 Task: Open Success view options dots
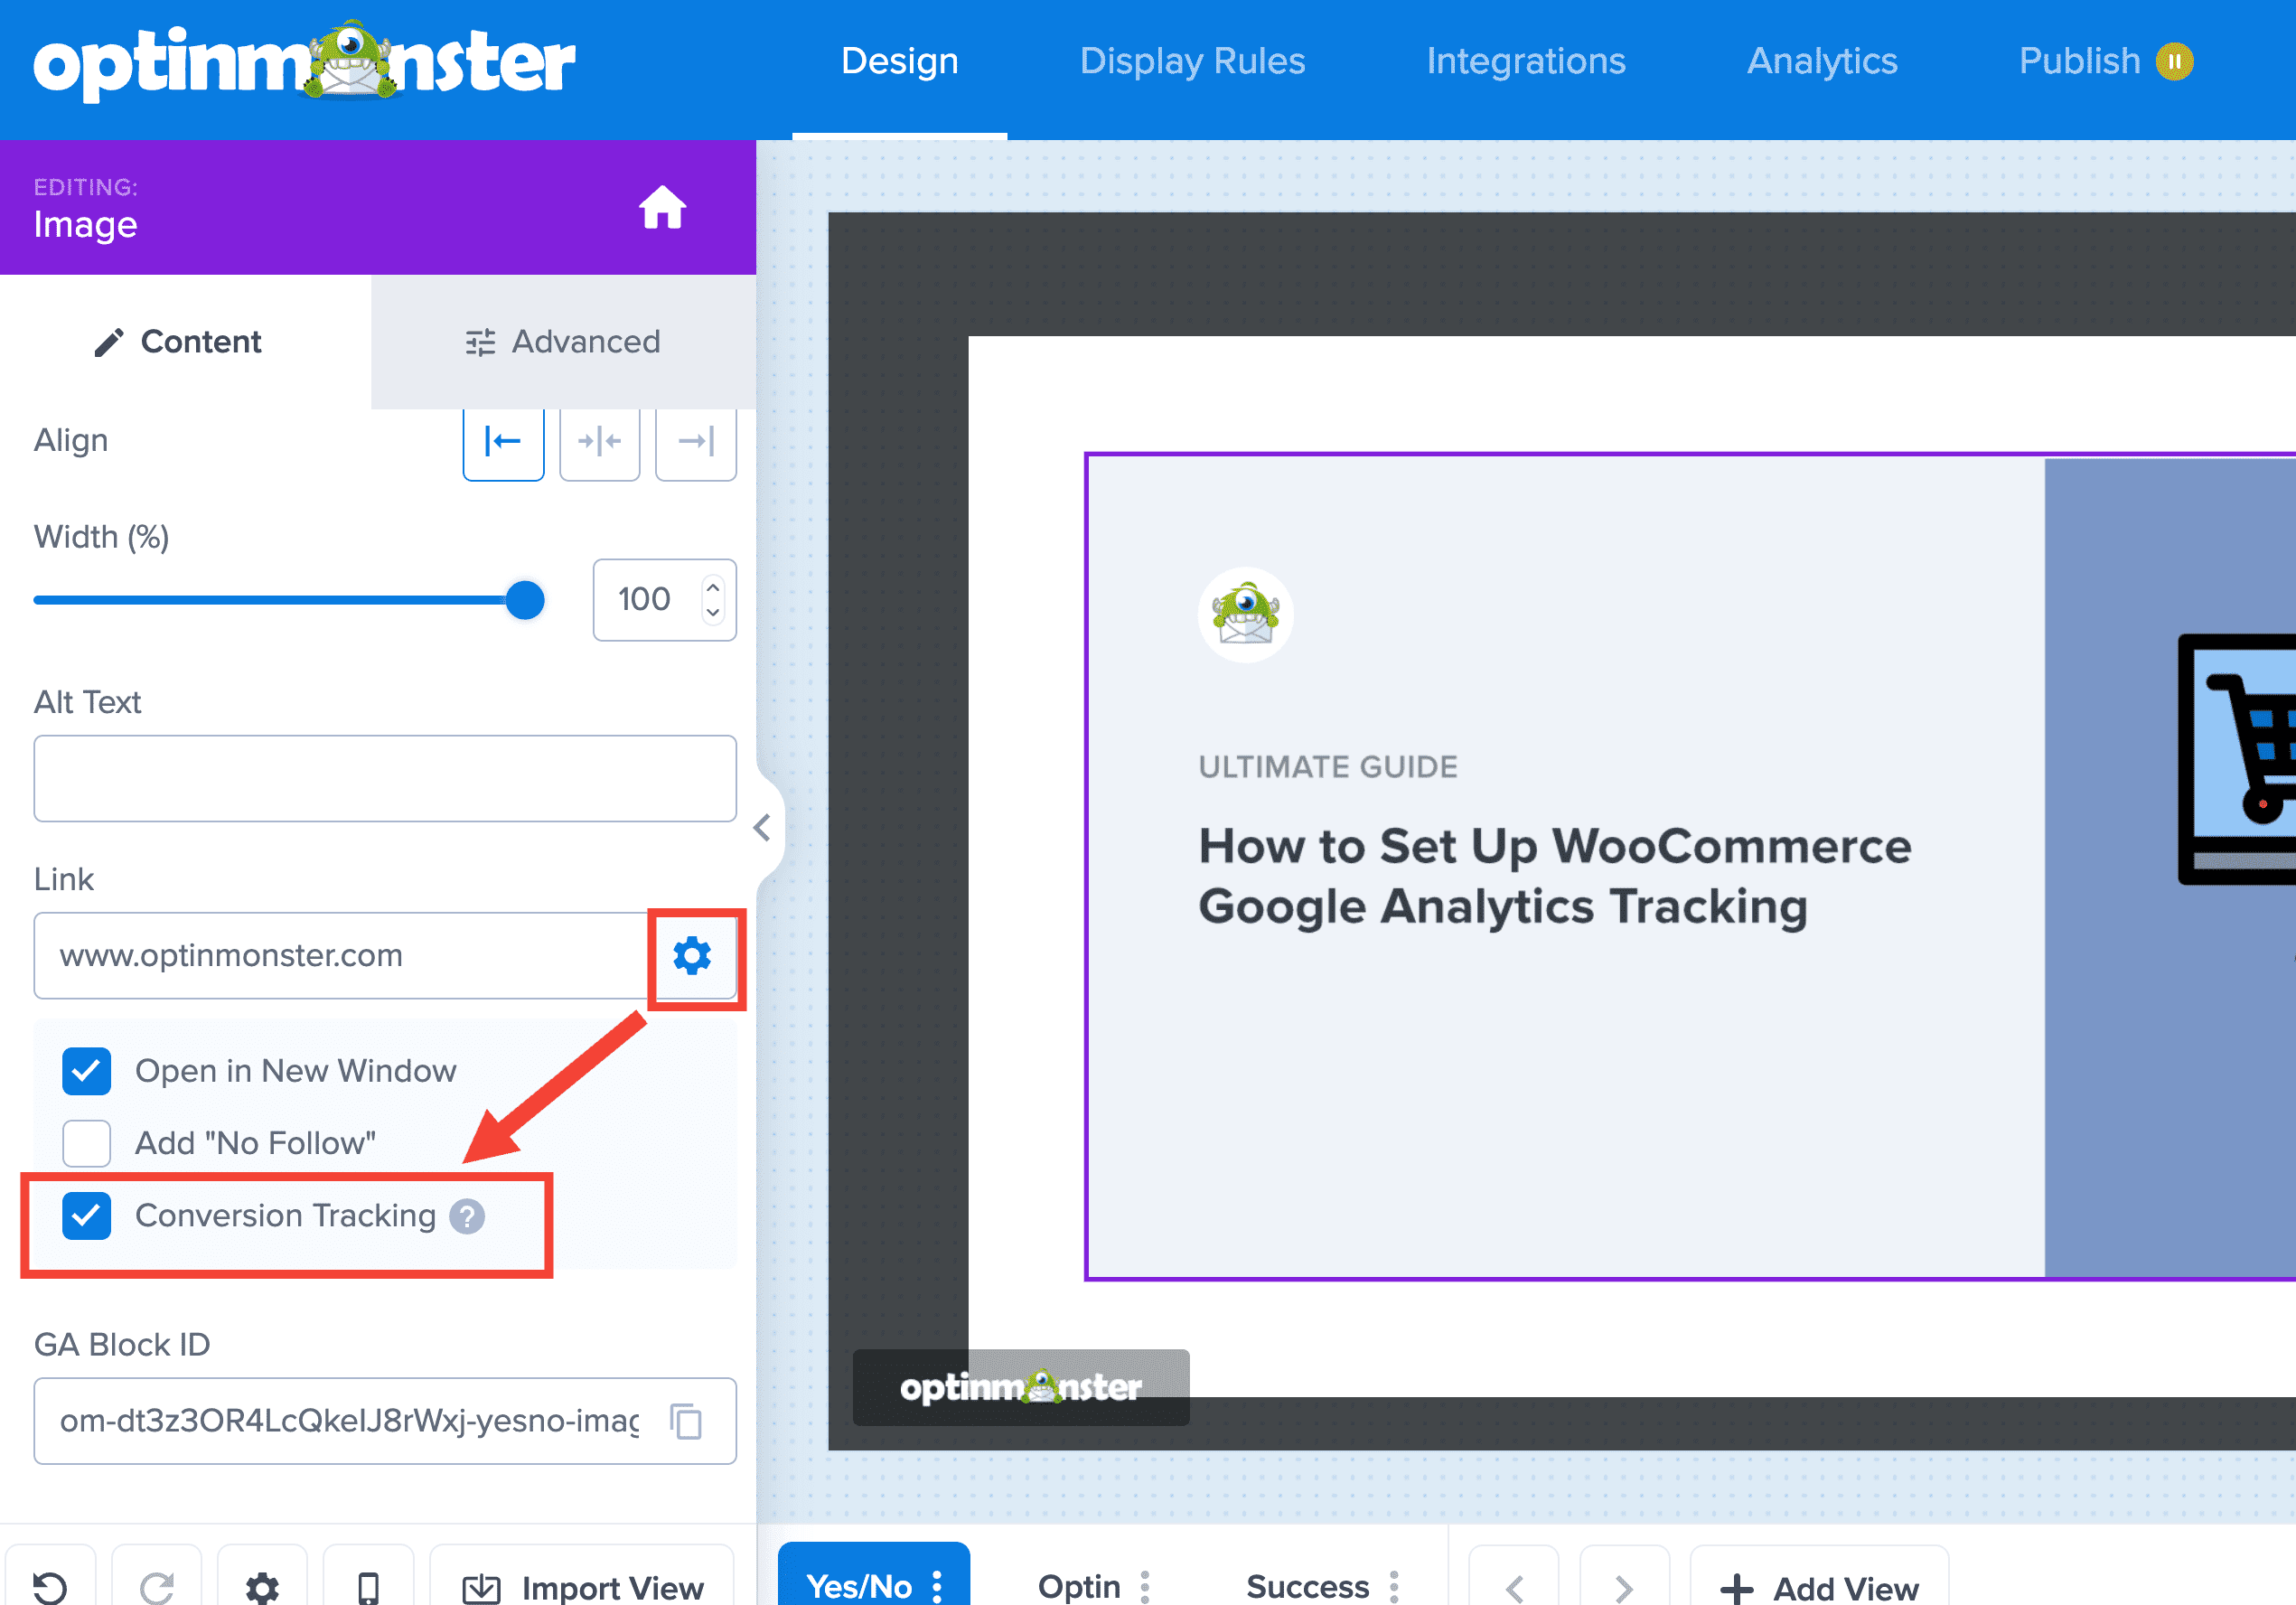pyautogui.click(x=1394, y=1586)
